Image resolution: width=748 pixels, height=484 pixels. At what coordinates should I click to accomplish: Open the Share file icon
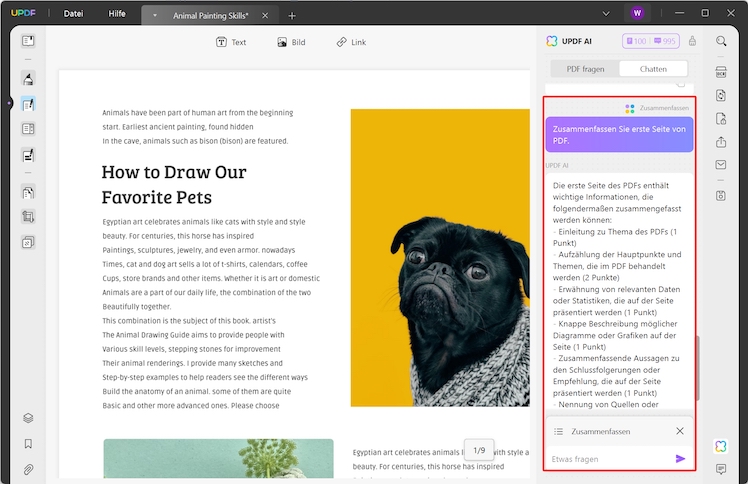click(721, 142)
